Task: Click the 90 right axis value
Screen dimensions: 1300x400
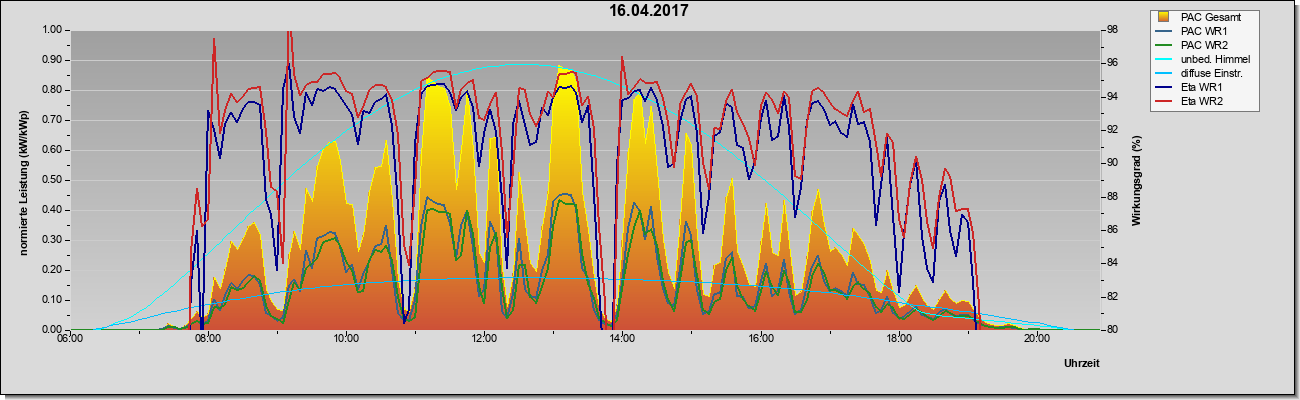Action: pyautogui.click(x=1111, y=163)
